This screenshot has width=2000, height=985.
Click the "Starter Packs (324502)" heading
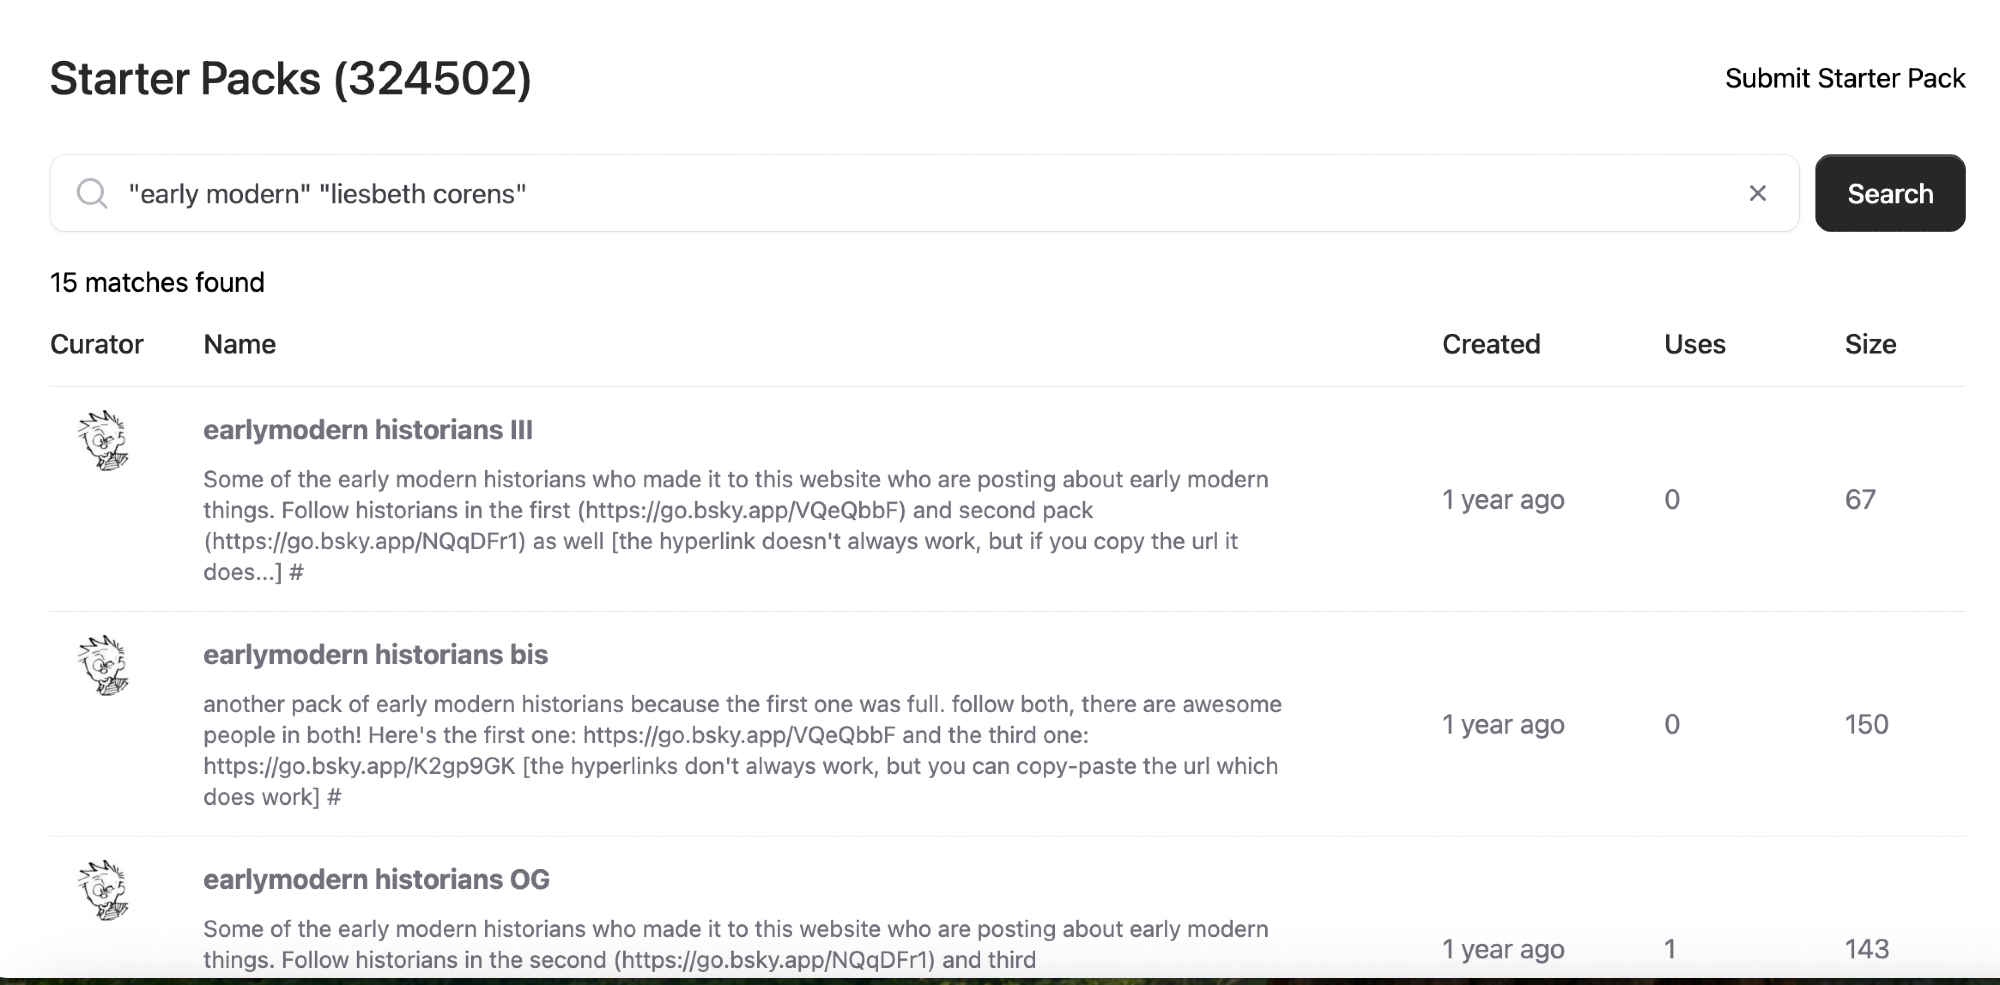(290, 79)
